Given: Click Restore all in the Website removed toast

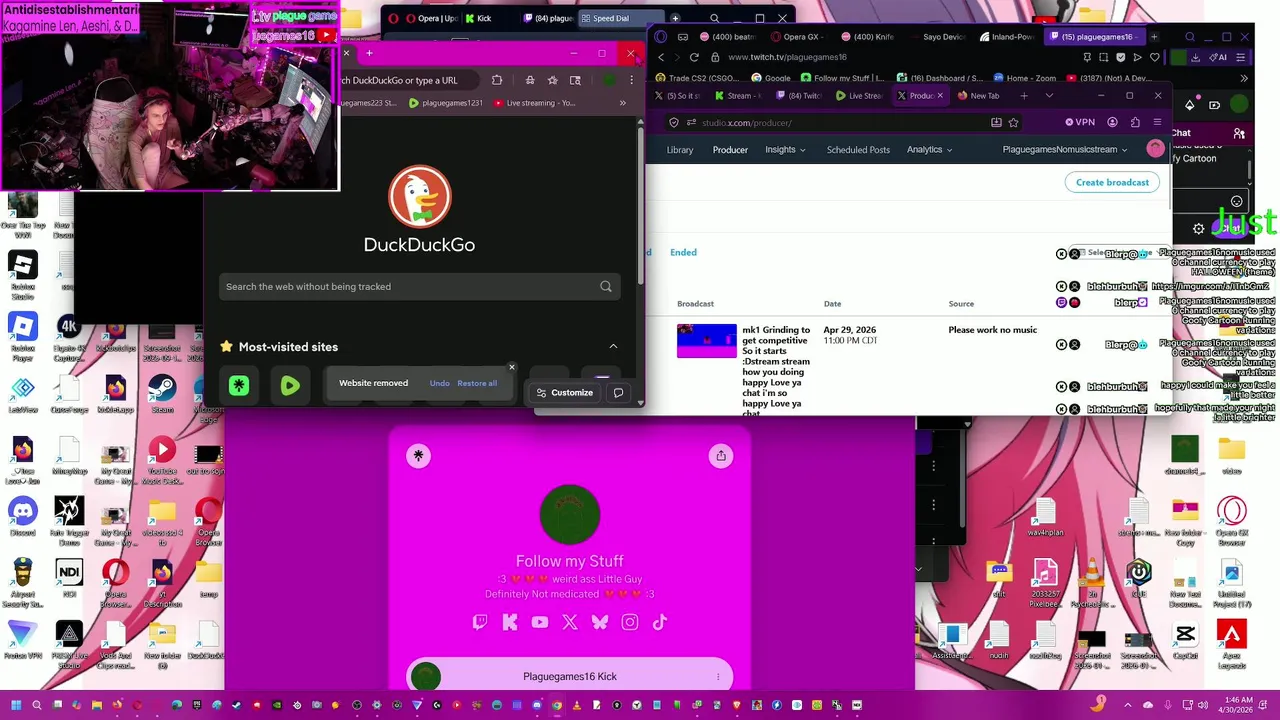Looking at the screenshot, I should (x=477, y=383).
